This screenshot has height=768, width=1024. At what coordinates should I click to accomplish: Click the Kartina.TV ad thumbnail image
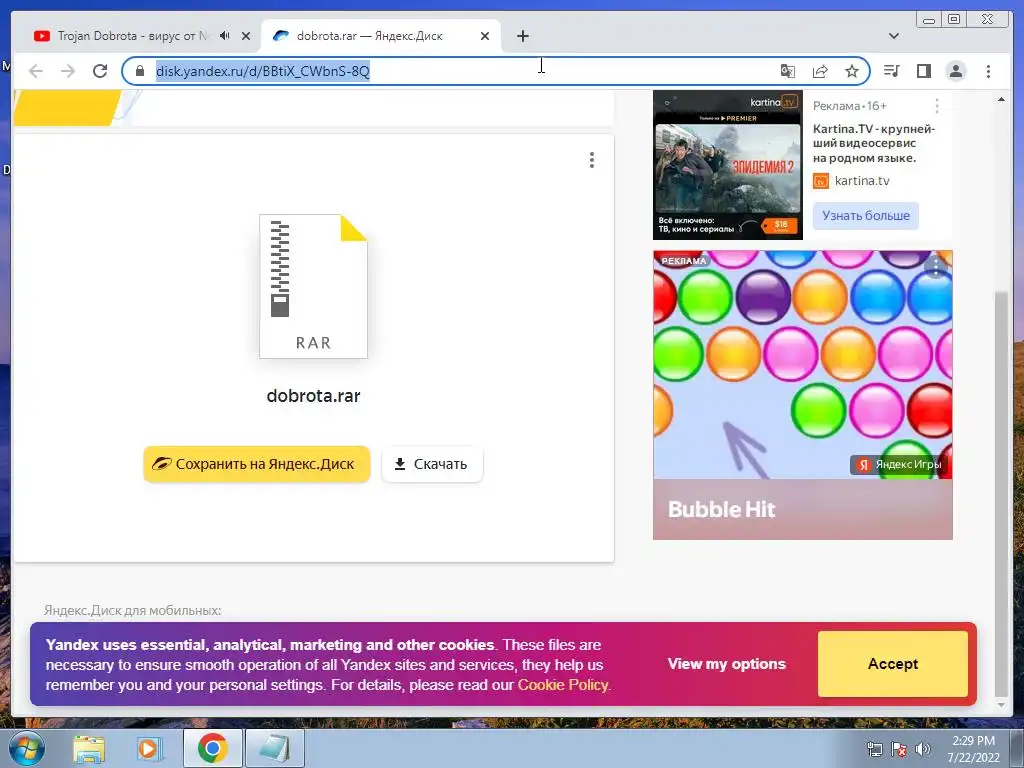pyautogui.click(x=728, y=165)
